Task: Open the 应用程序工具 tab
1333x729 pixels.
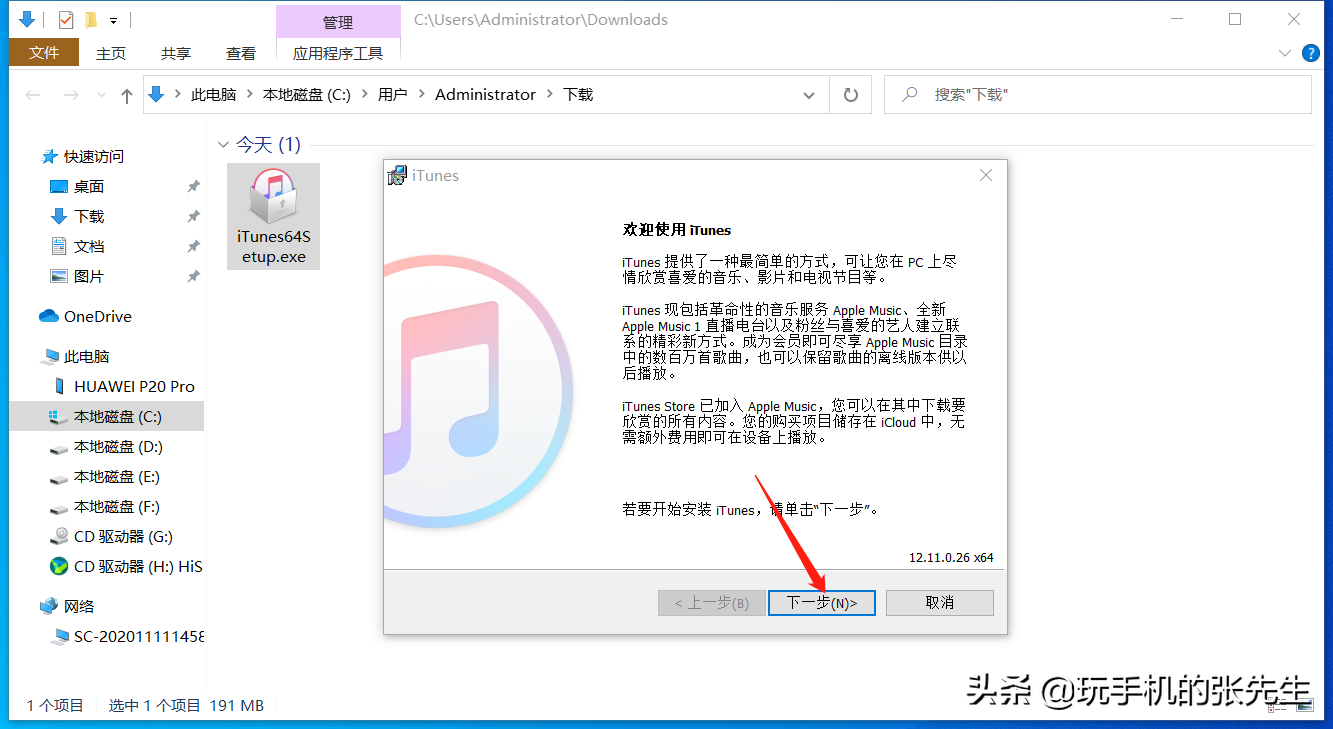Action: point(338,53)
